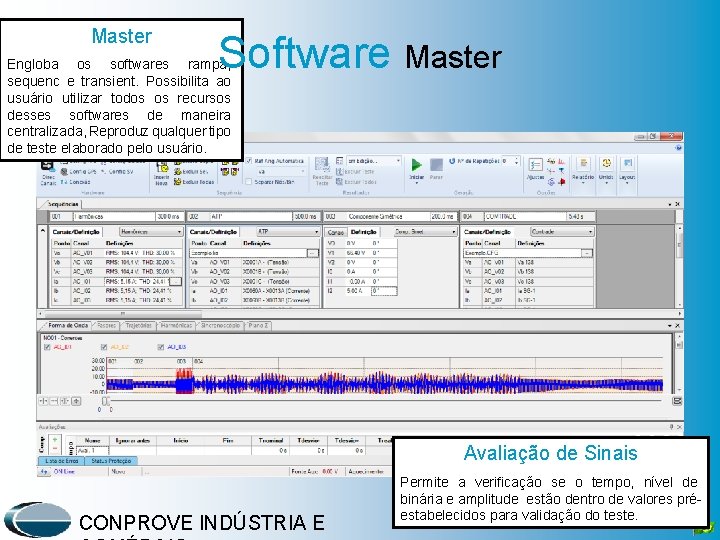
Task: Collapse the sequences panel with the up chevron
Action: [43, 231]
